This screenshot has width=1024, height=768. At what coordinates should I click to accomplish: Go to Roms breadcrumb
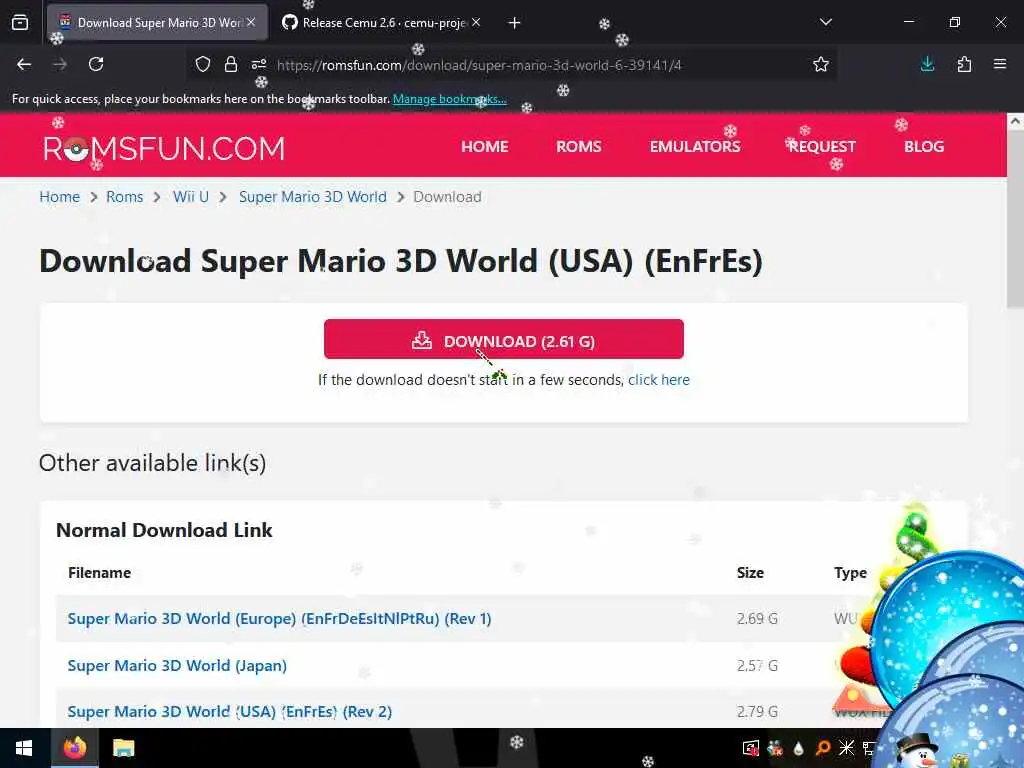tap(125, 197)
